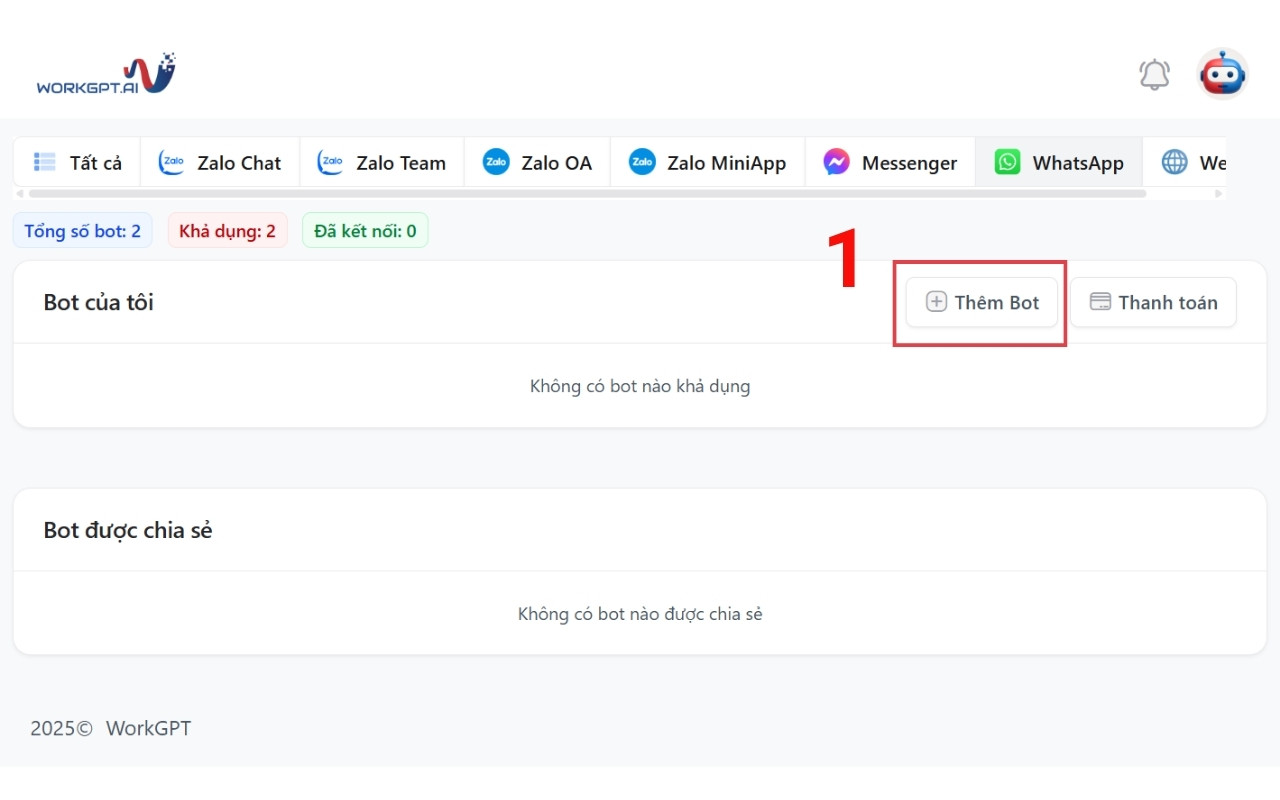Screen dimensions: 1280x800
Task: Click the globe web icon
Action: pyautogui.click(x=1174, y=162)
